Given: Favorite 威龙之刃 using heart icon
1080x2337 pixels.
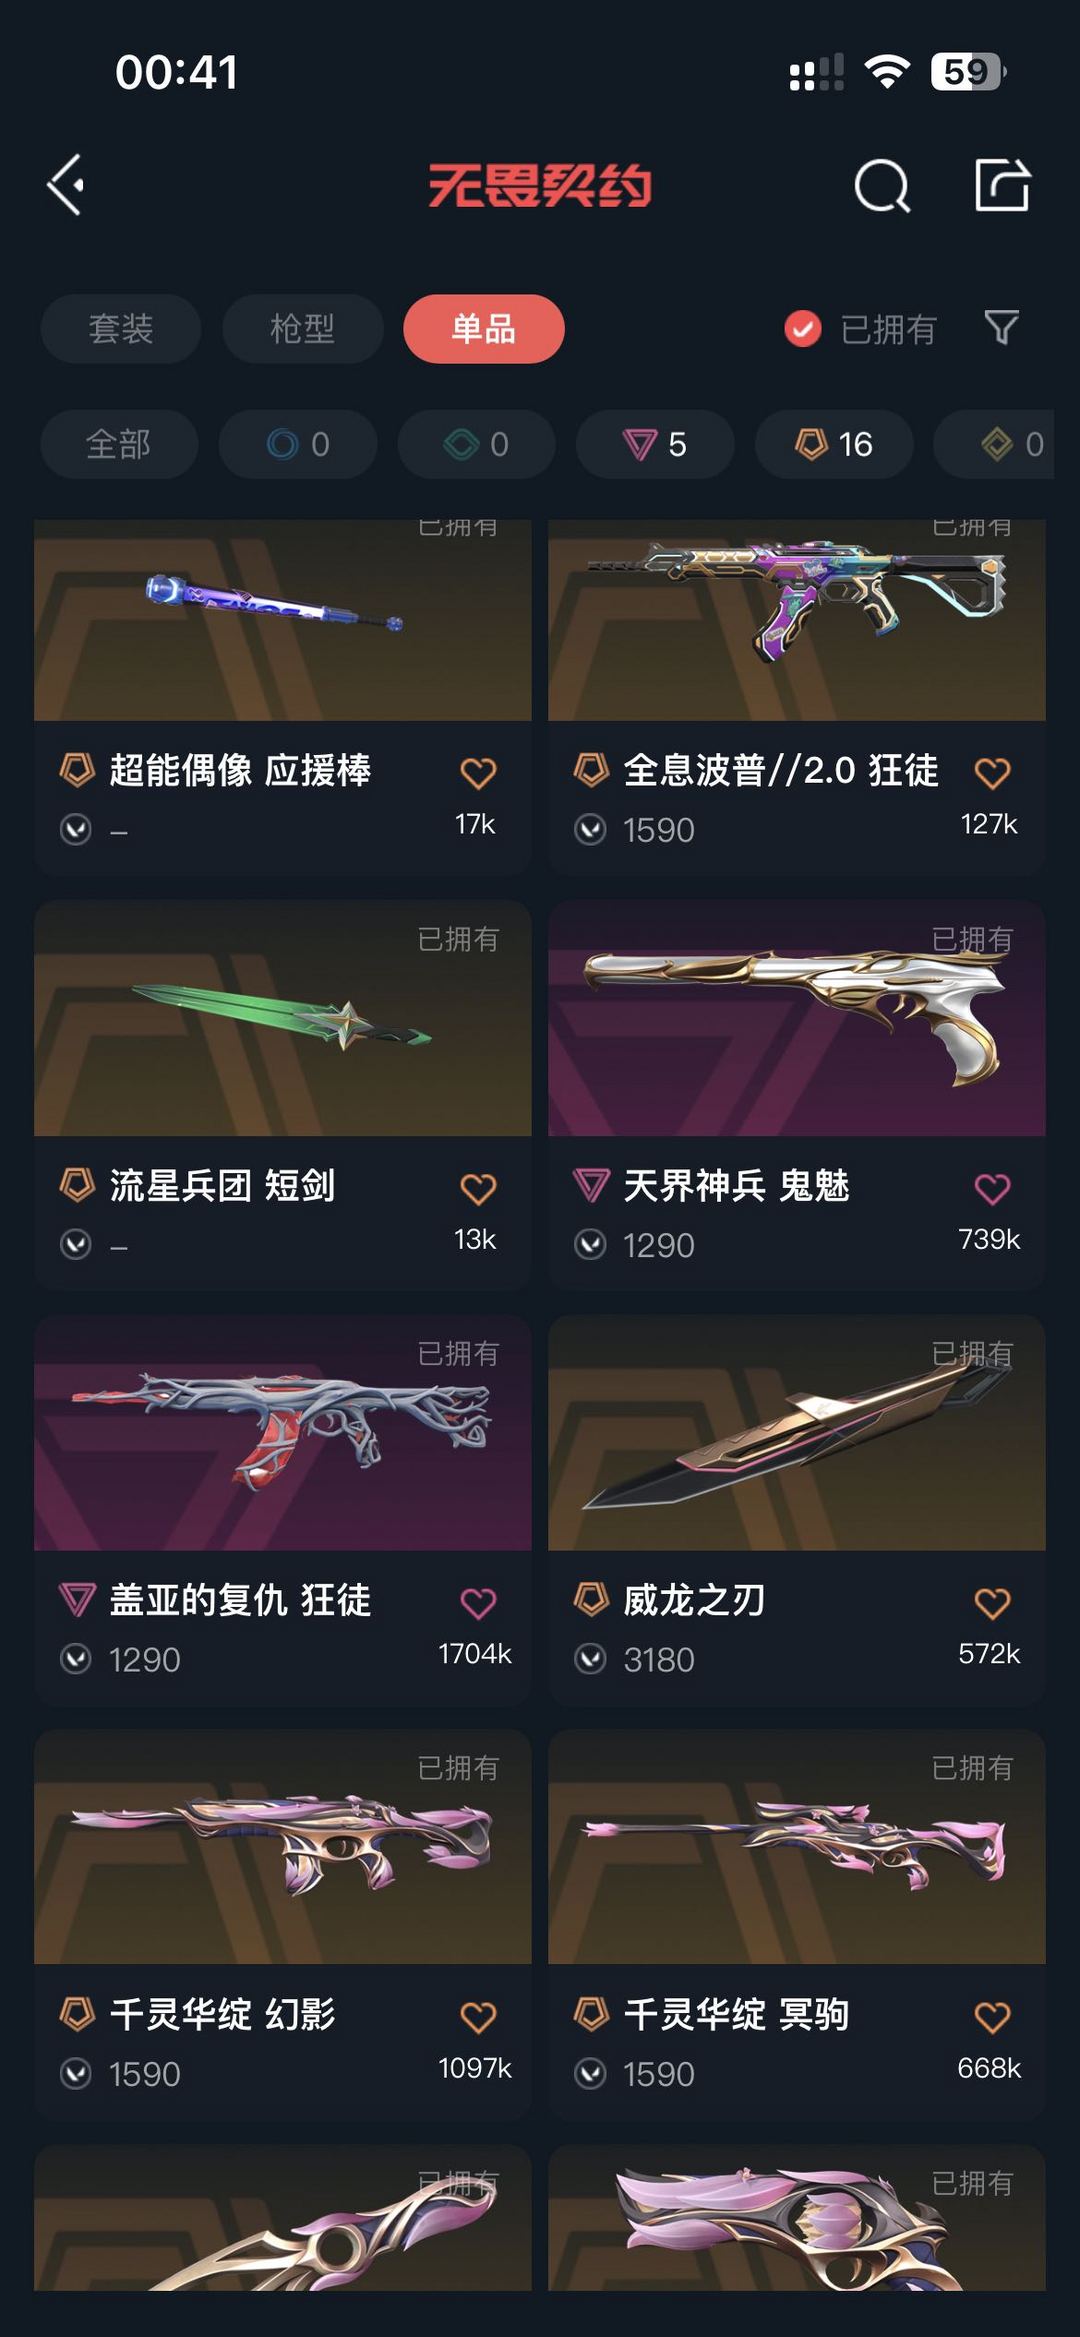Looking at the screenshot, I should coord(992,1603).
